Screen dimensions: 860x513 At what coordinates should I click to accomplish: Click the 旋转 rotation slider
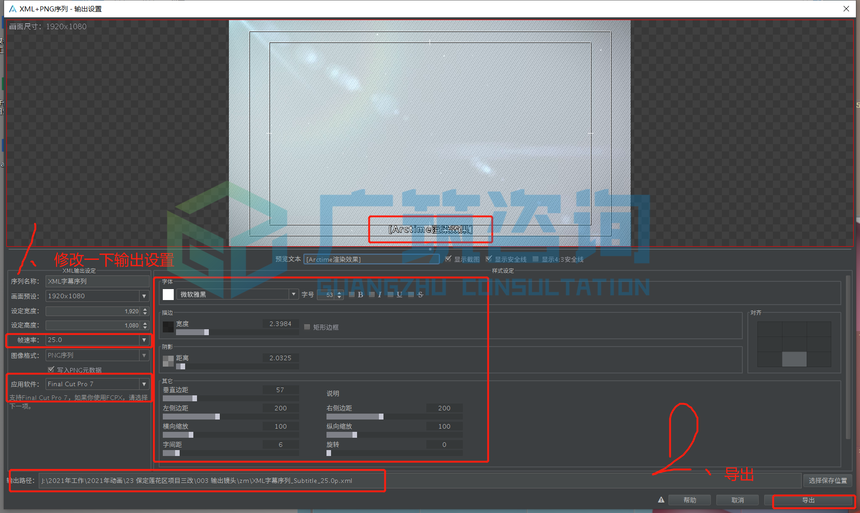click(x=394, y=453)
